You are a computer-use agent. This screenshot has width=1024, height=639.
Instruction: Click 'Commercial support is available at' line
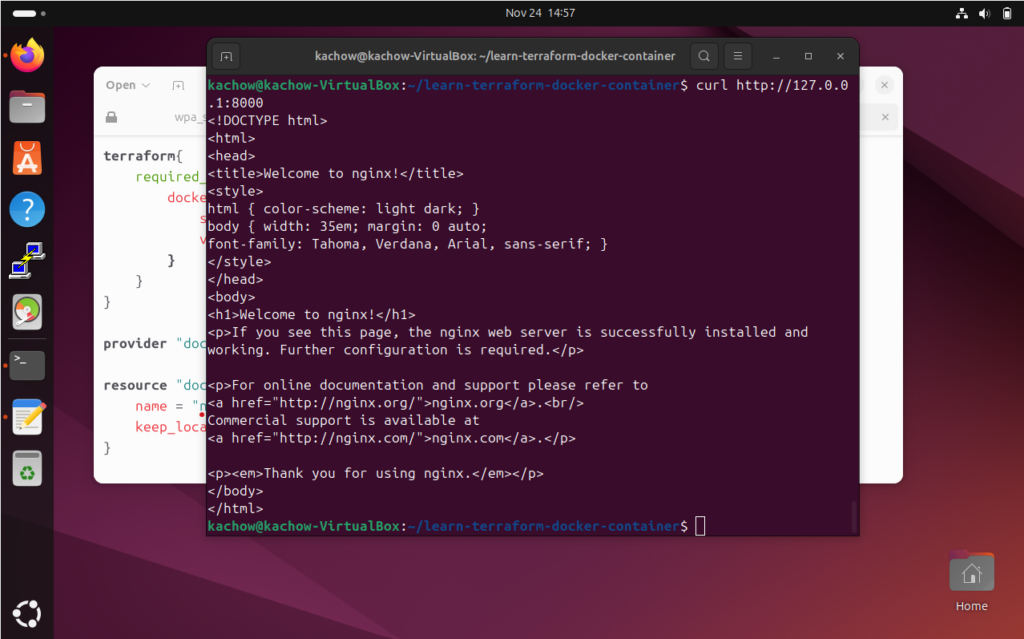[x=344, y=420]
